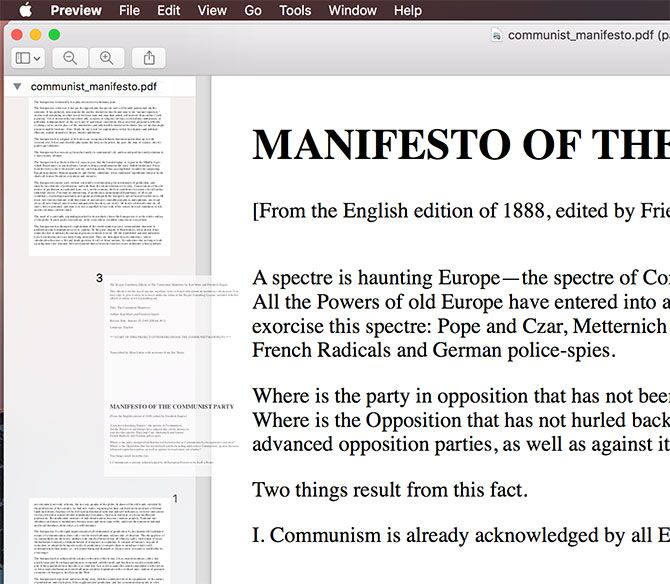This screenshot has height=584, width=670.
Task: Select the first page thumbnail in the sidebar
Action: [100, 176]
